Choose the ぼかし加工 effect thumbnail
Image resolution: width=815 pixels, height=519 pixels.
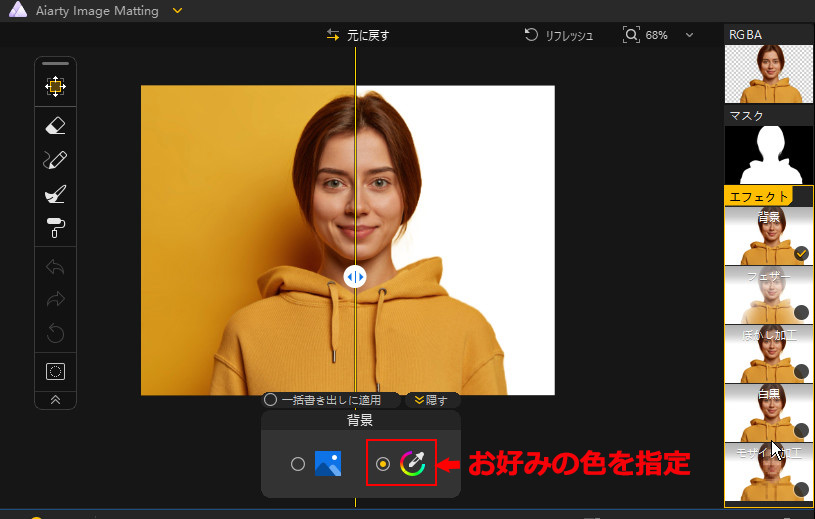click(769, 354)
